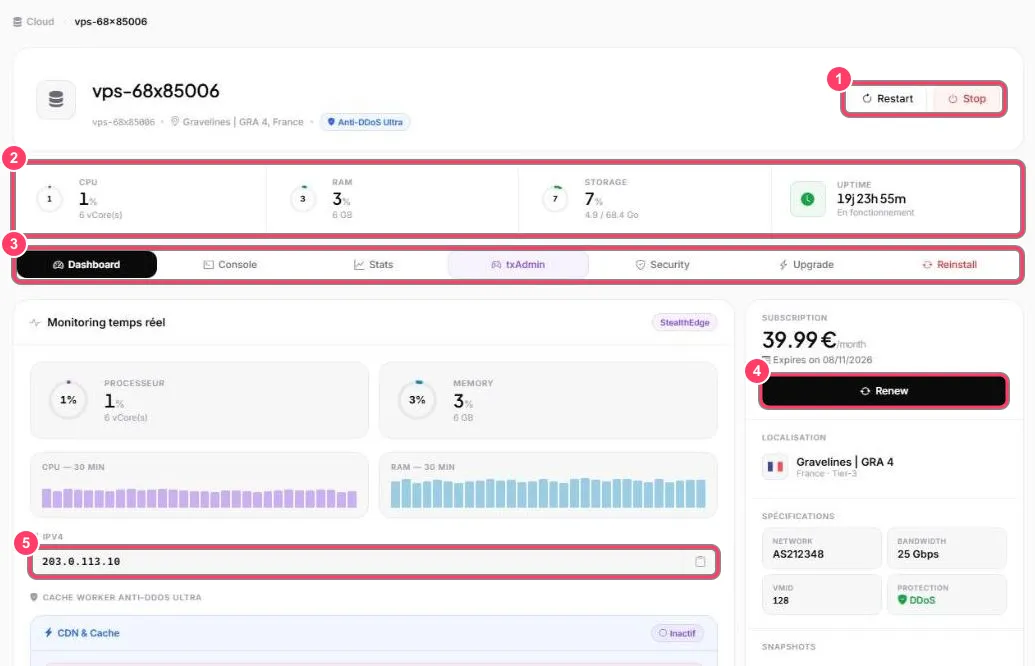The height and width of the screenshot is (666, 1035).
Task: Select the Reinstall tab
Action: click(949, 265)
